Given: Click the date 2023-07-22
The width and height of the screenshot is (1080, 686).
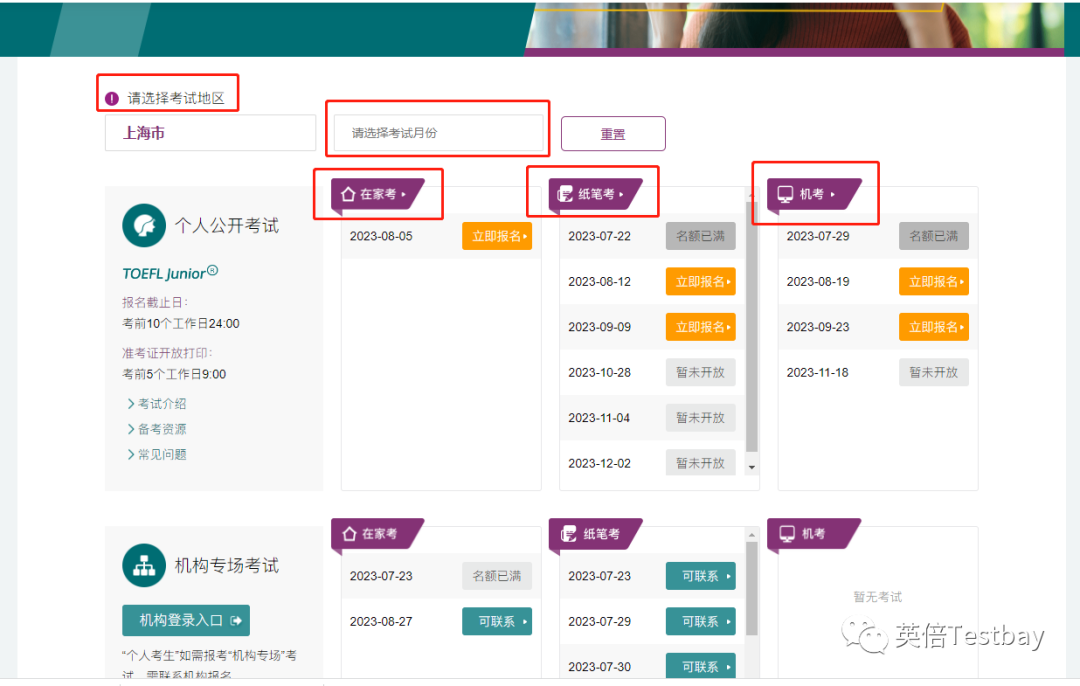Looking at the screenshot, I should point(599,236).
